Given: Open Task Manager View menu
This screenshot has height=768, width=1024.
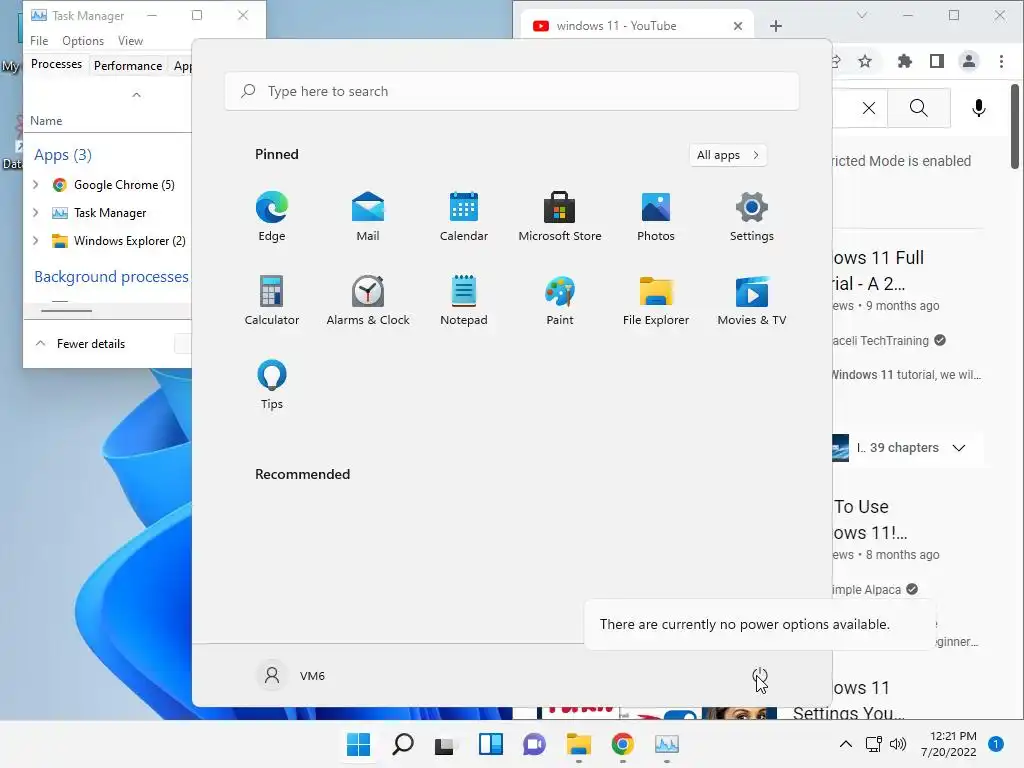Looking at the screenshot, I should tap(131, 40).
